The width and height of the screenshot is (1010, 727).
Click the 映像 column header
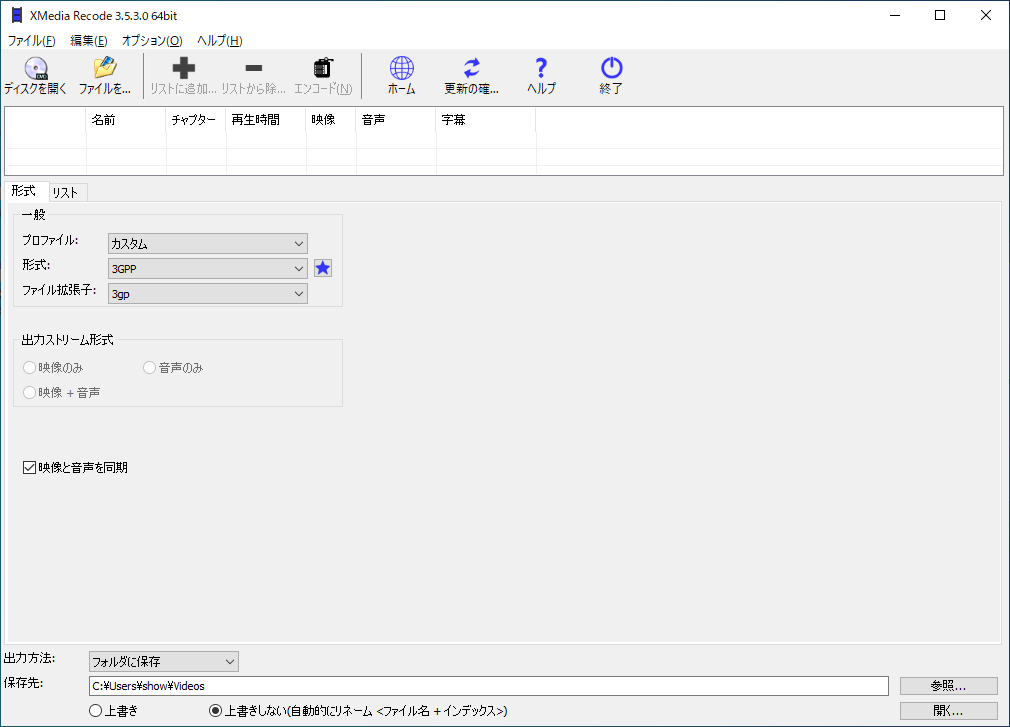[x=330, y=120]
